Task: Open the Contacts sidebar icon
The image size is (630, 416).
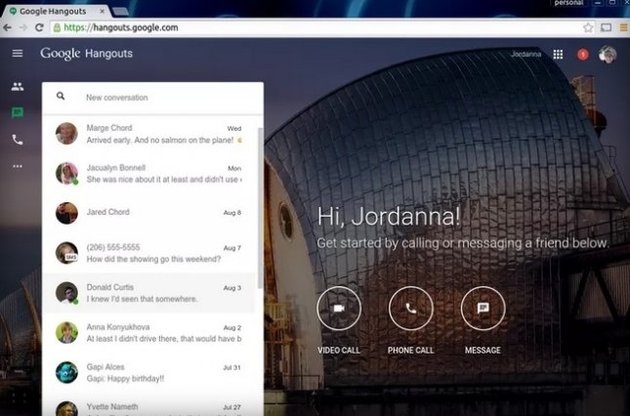Action: pos(17,86)
